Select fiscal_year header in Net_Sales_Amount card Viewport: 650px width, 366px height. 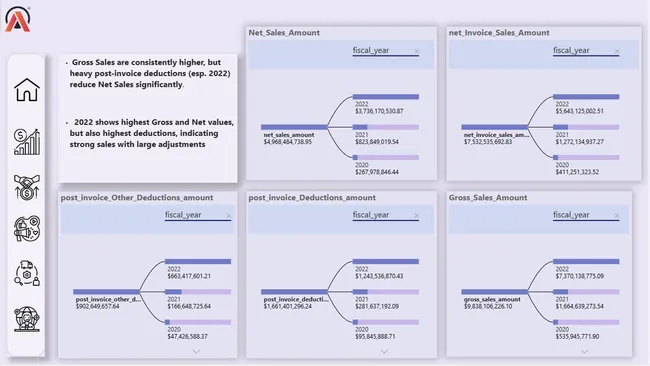click(x=371, y=51)
